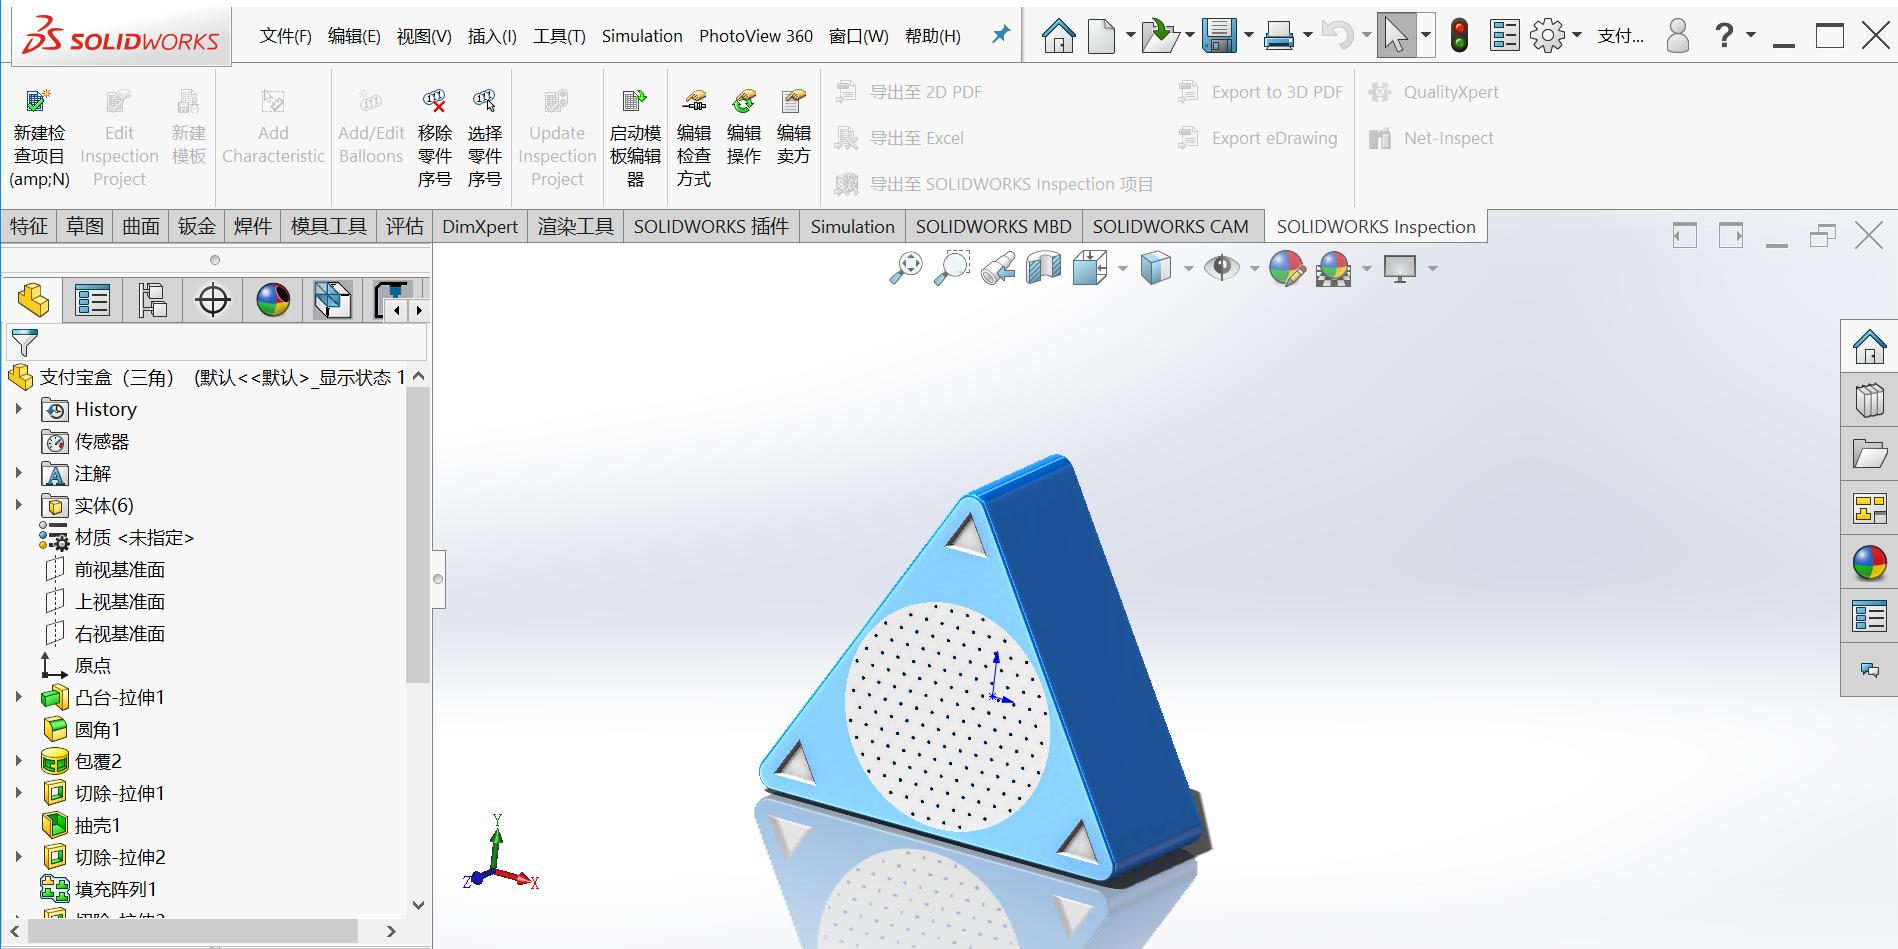Select the 填充阵列1 feature in the tree
The image size is (1898, 949).
(115, 889)
